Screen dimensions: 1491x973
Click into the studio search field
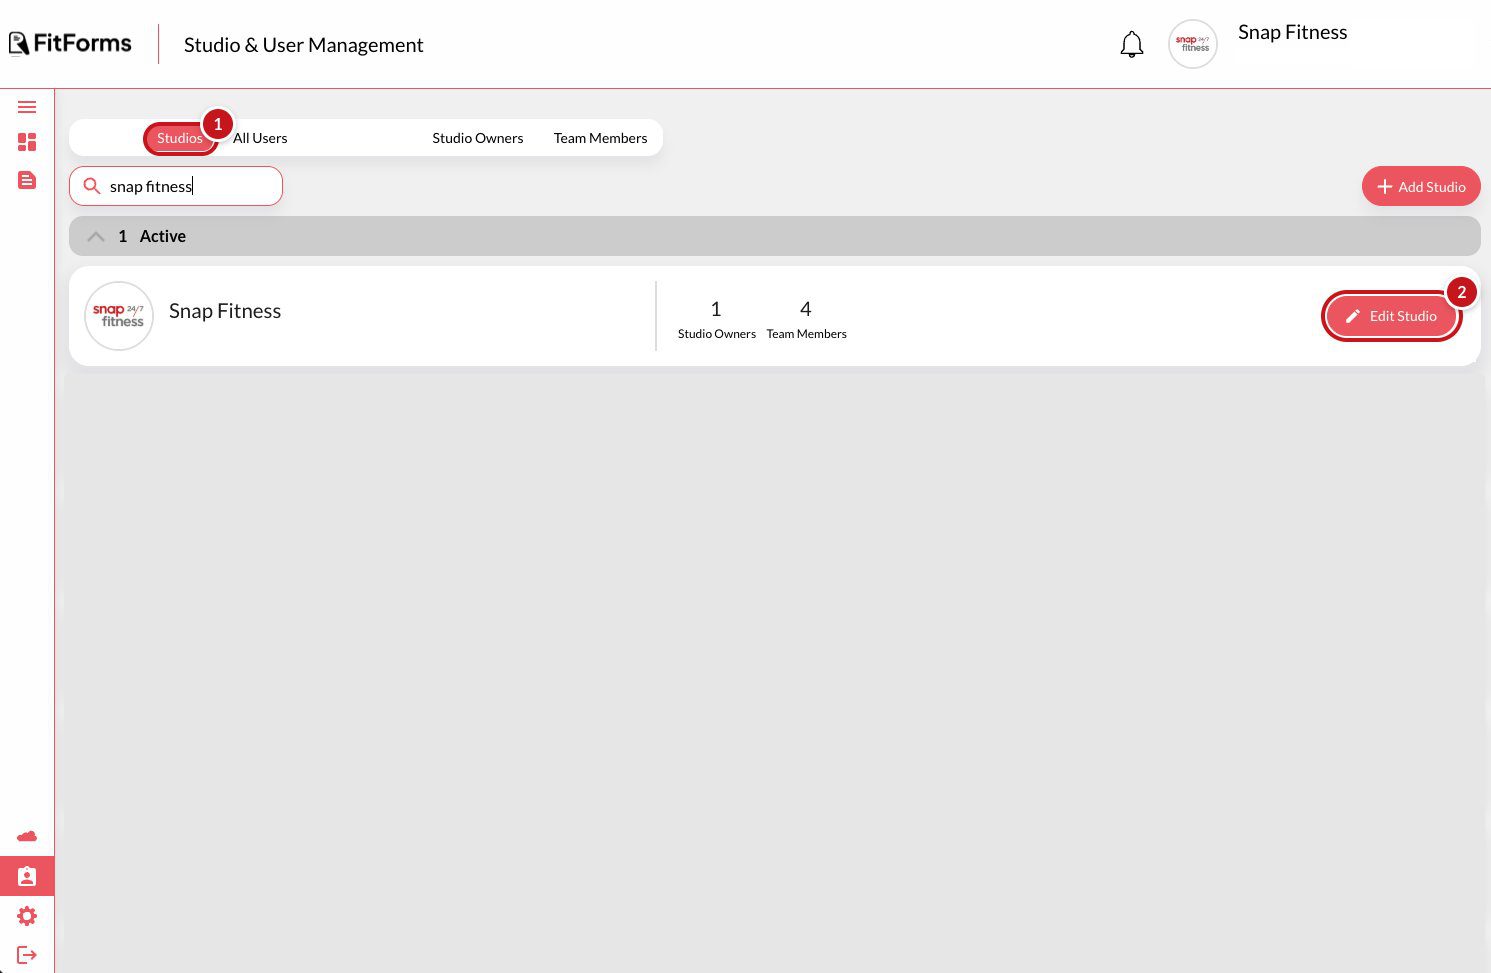(x=176, y=186)
